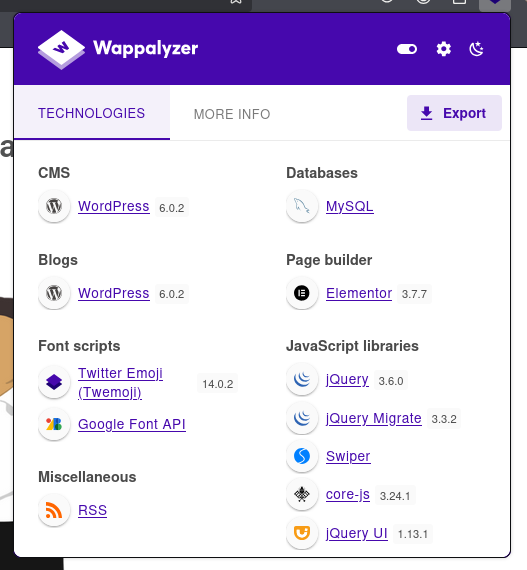Select the Technologies tab
This screenshot has width=527, height=570.
(x=92, y=113)
